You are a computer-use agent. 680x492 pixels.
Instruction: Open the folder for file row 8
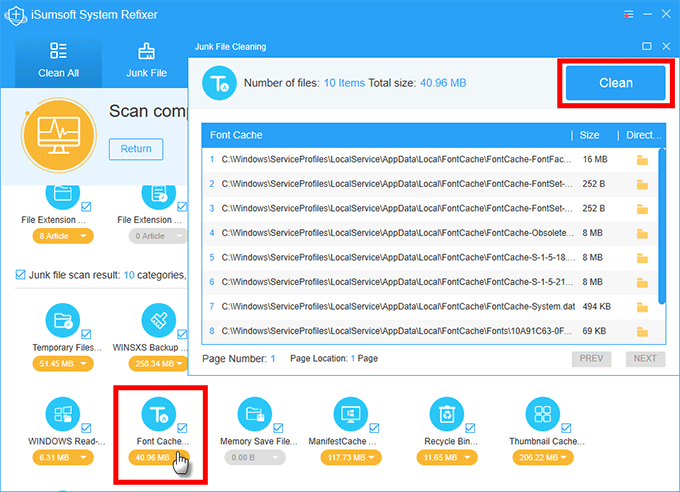tap(642, 332)
